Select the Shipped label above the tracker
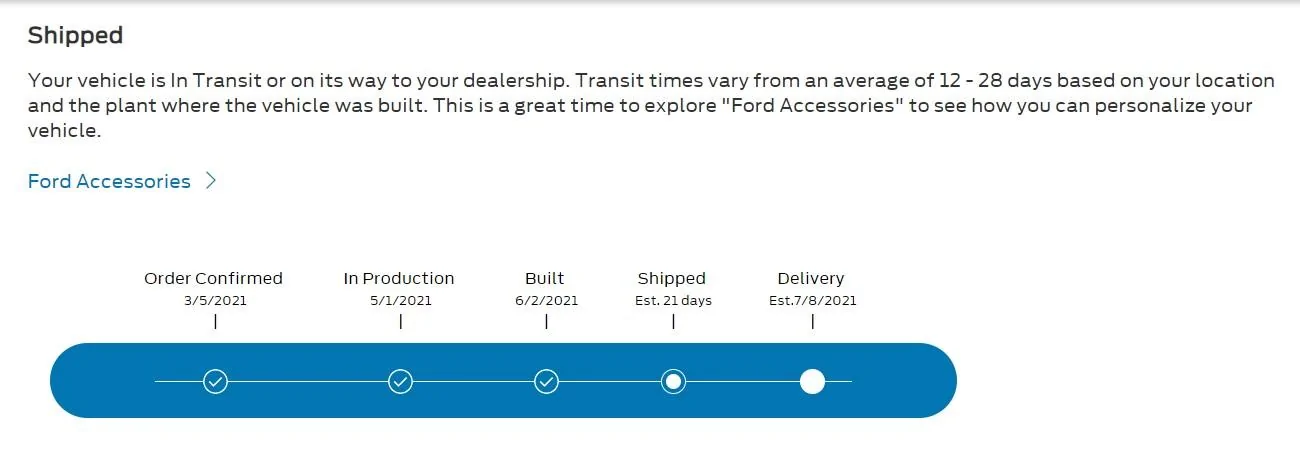This screenshot has height=450, width=1300. 672,278
